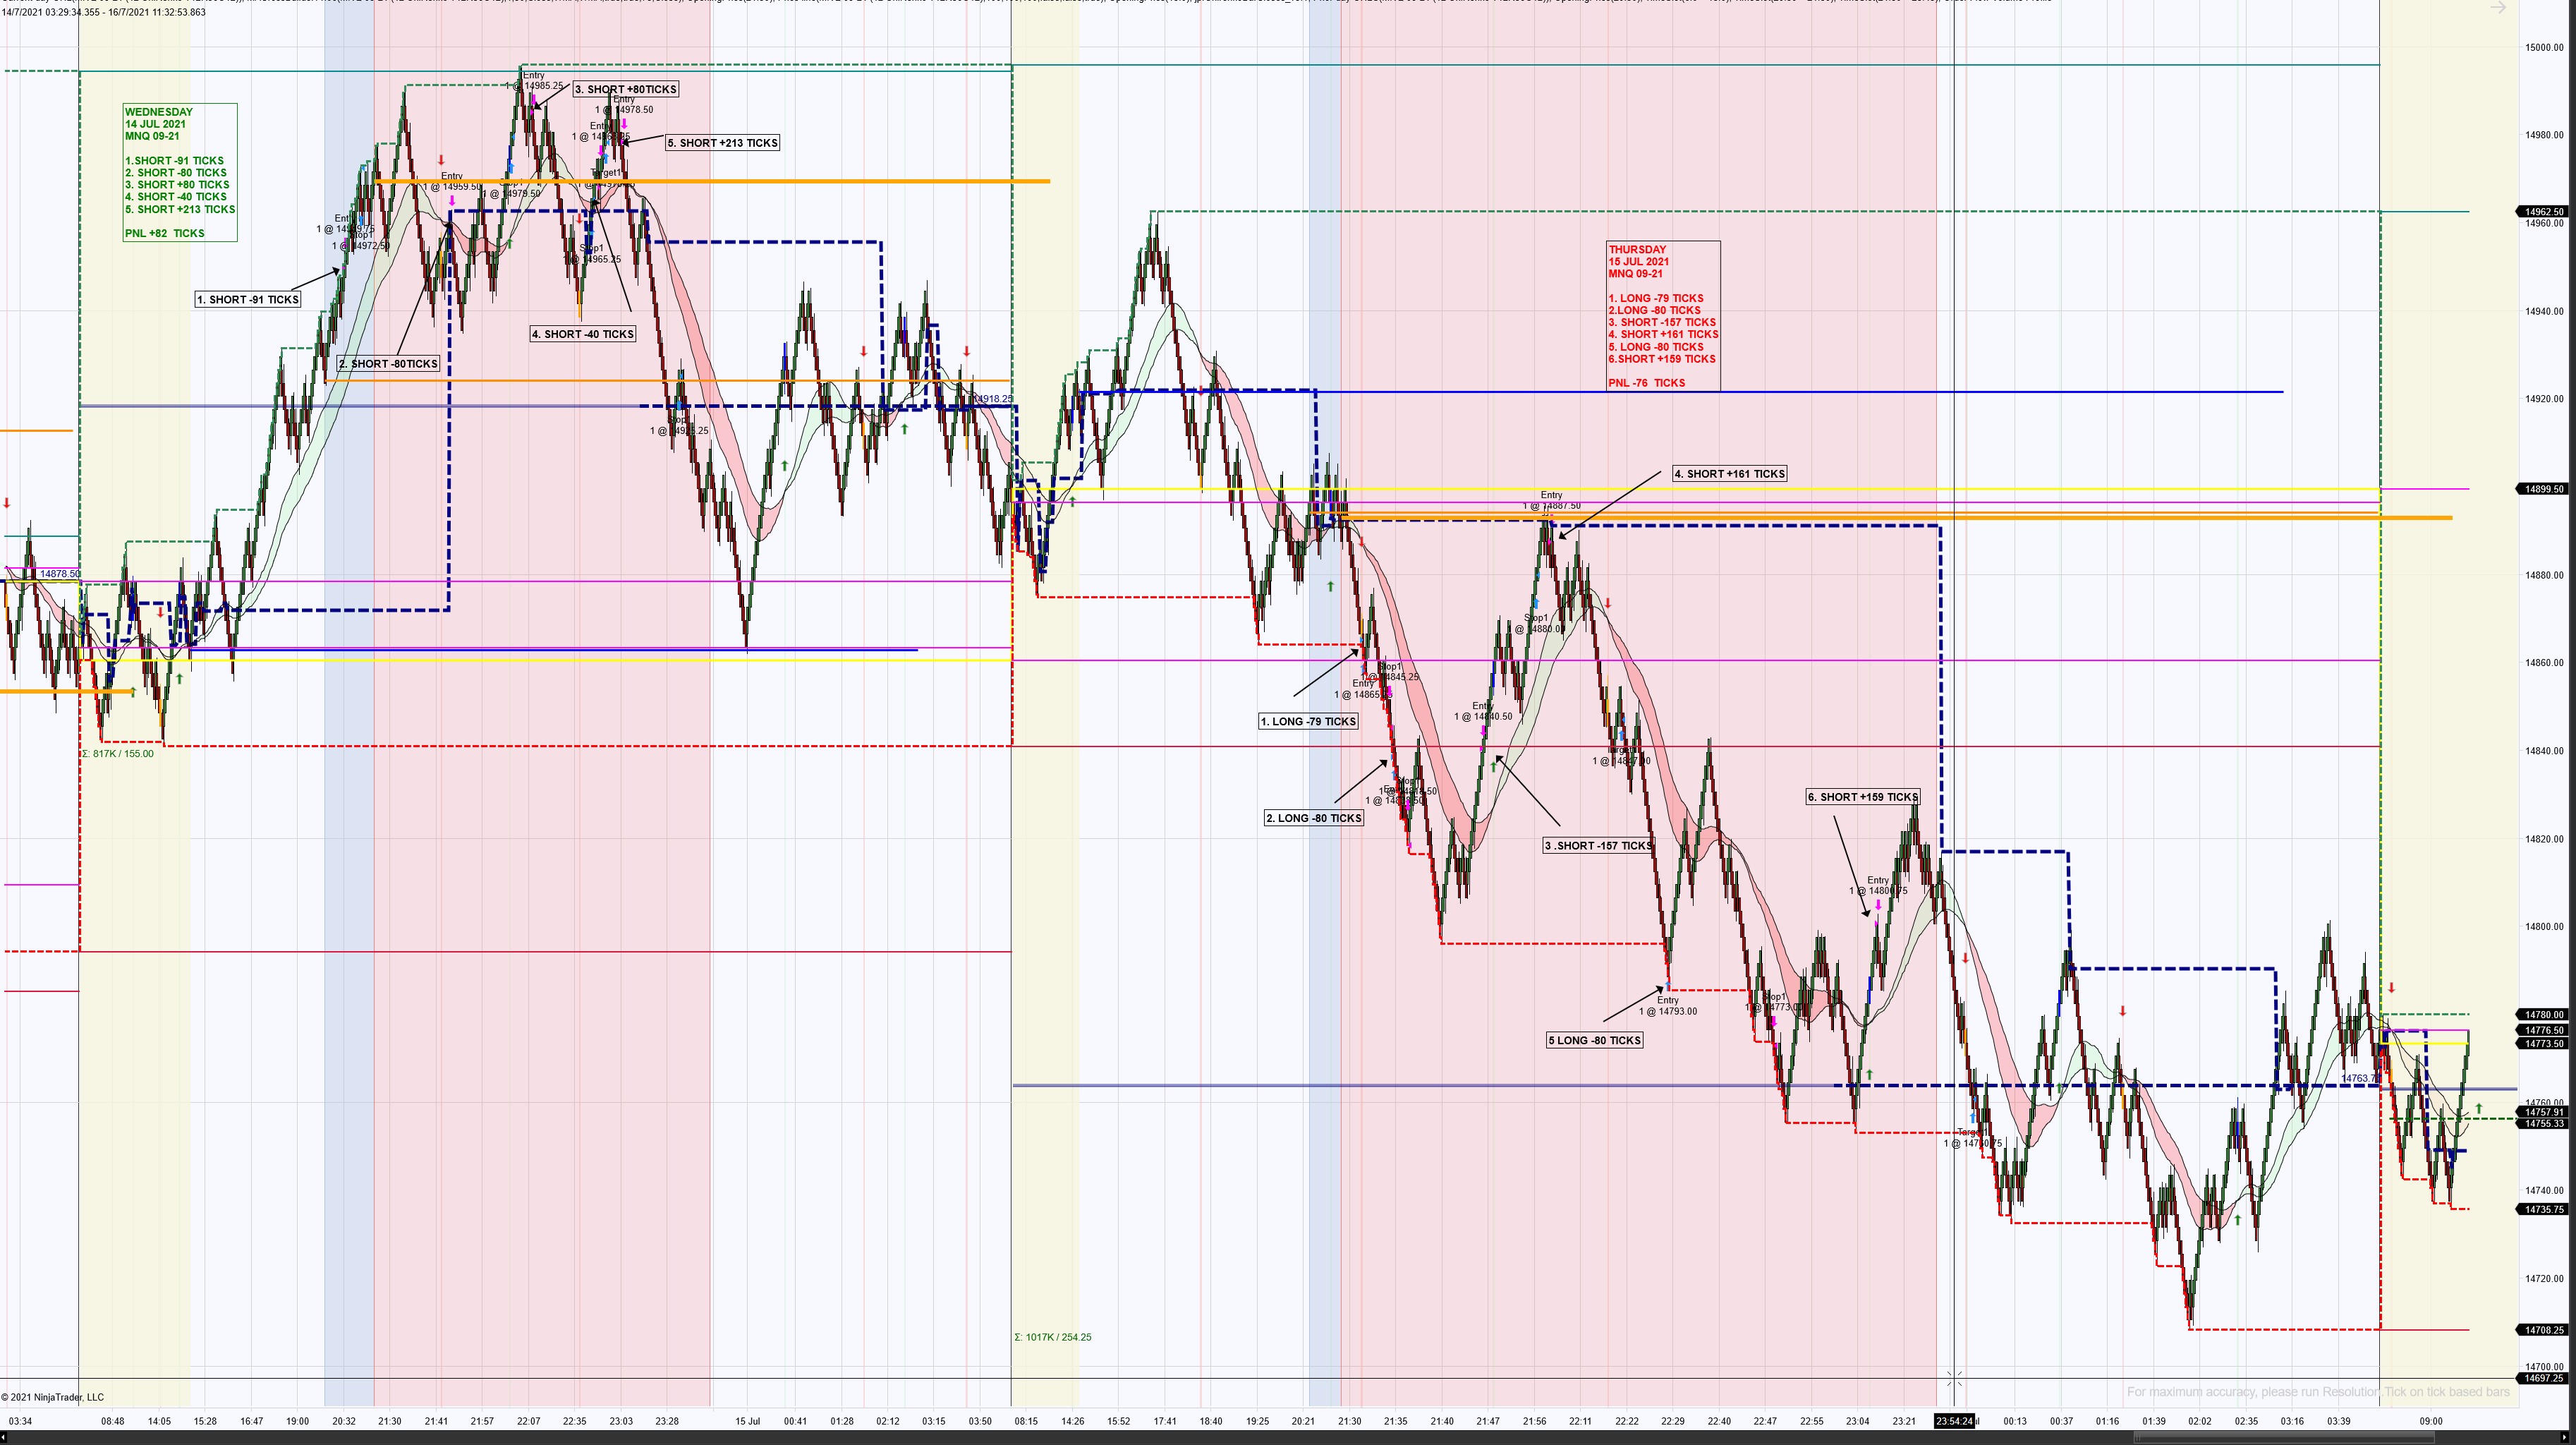
Task: Select the '4. SHORT +161 TICKS' annotation label
Action: pyautogui.click(x=1730, y=474)
